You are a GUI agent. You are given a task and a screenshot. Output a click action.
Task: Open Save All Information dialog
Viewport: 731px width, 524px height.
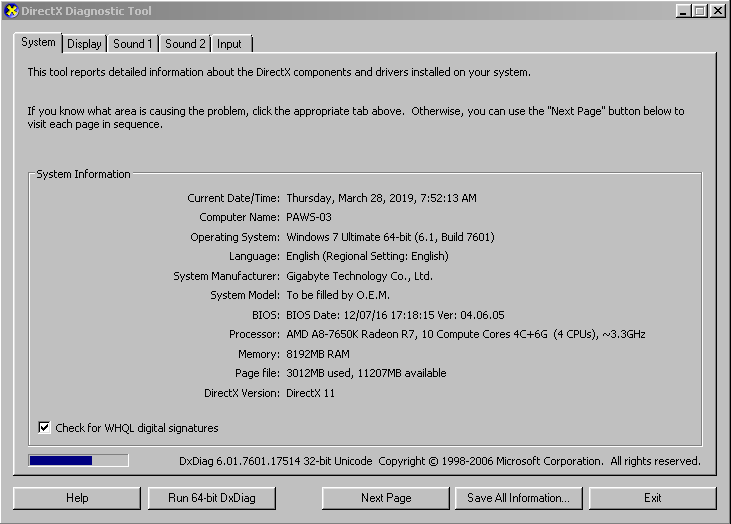click(518, 498)
